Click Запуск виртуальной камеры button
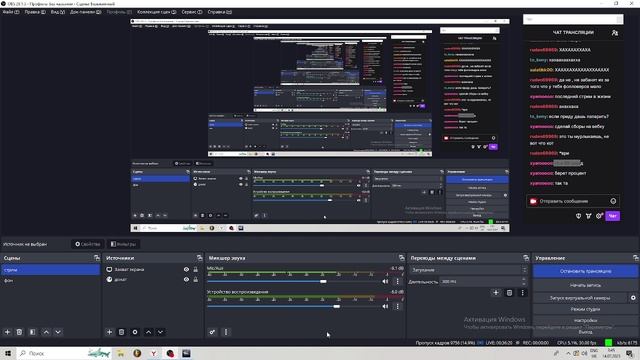Screen dimensions: 640x360 (580, 298)
